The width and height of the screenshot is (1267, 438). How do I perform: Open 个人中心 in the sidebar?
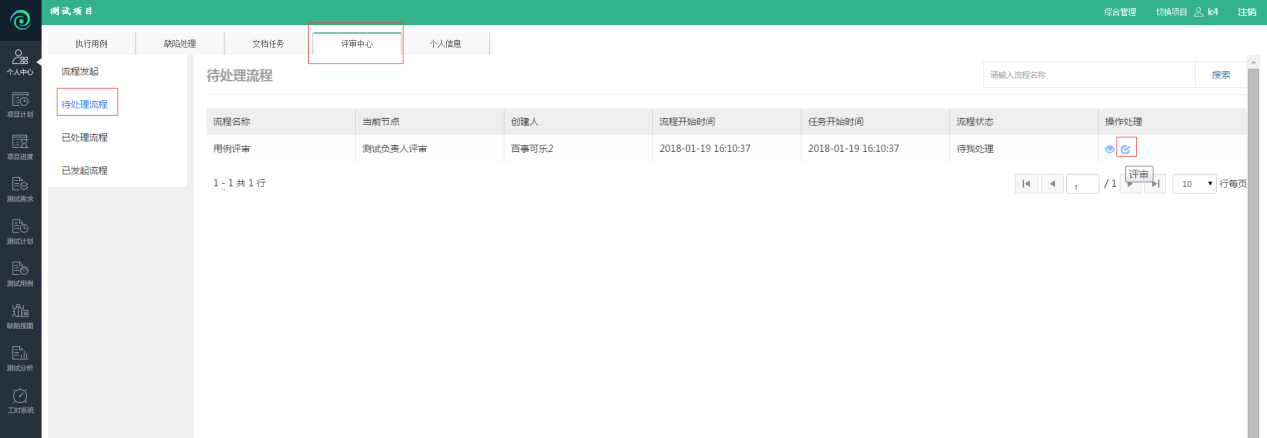pos(20,63)
